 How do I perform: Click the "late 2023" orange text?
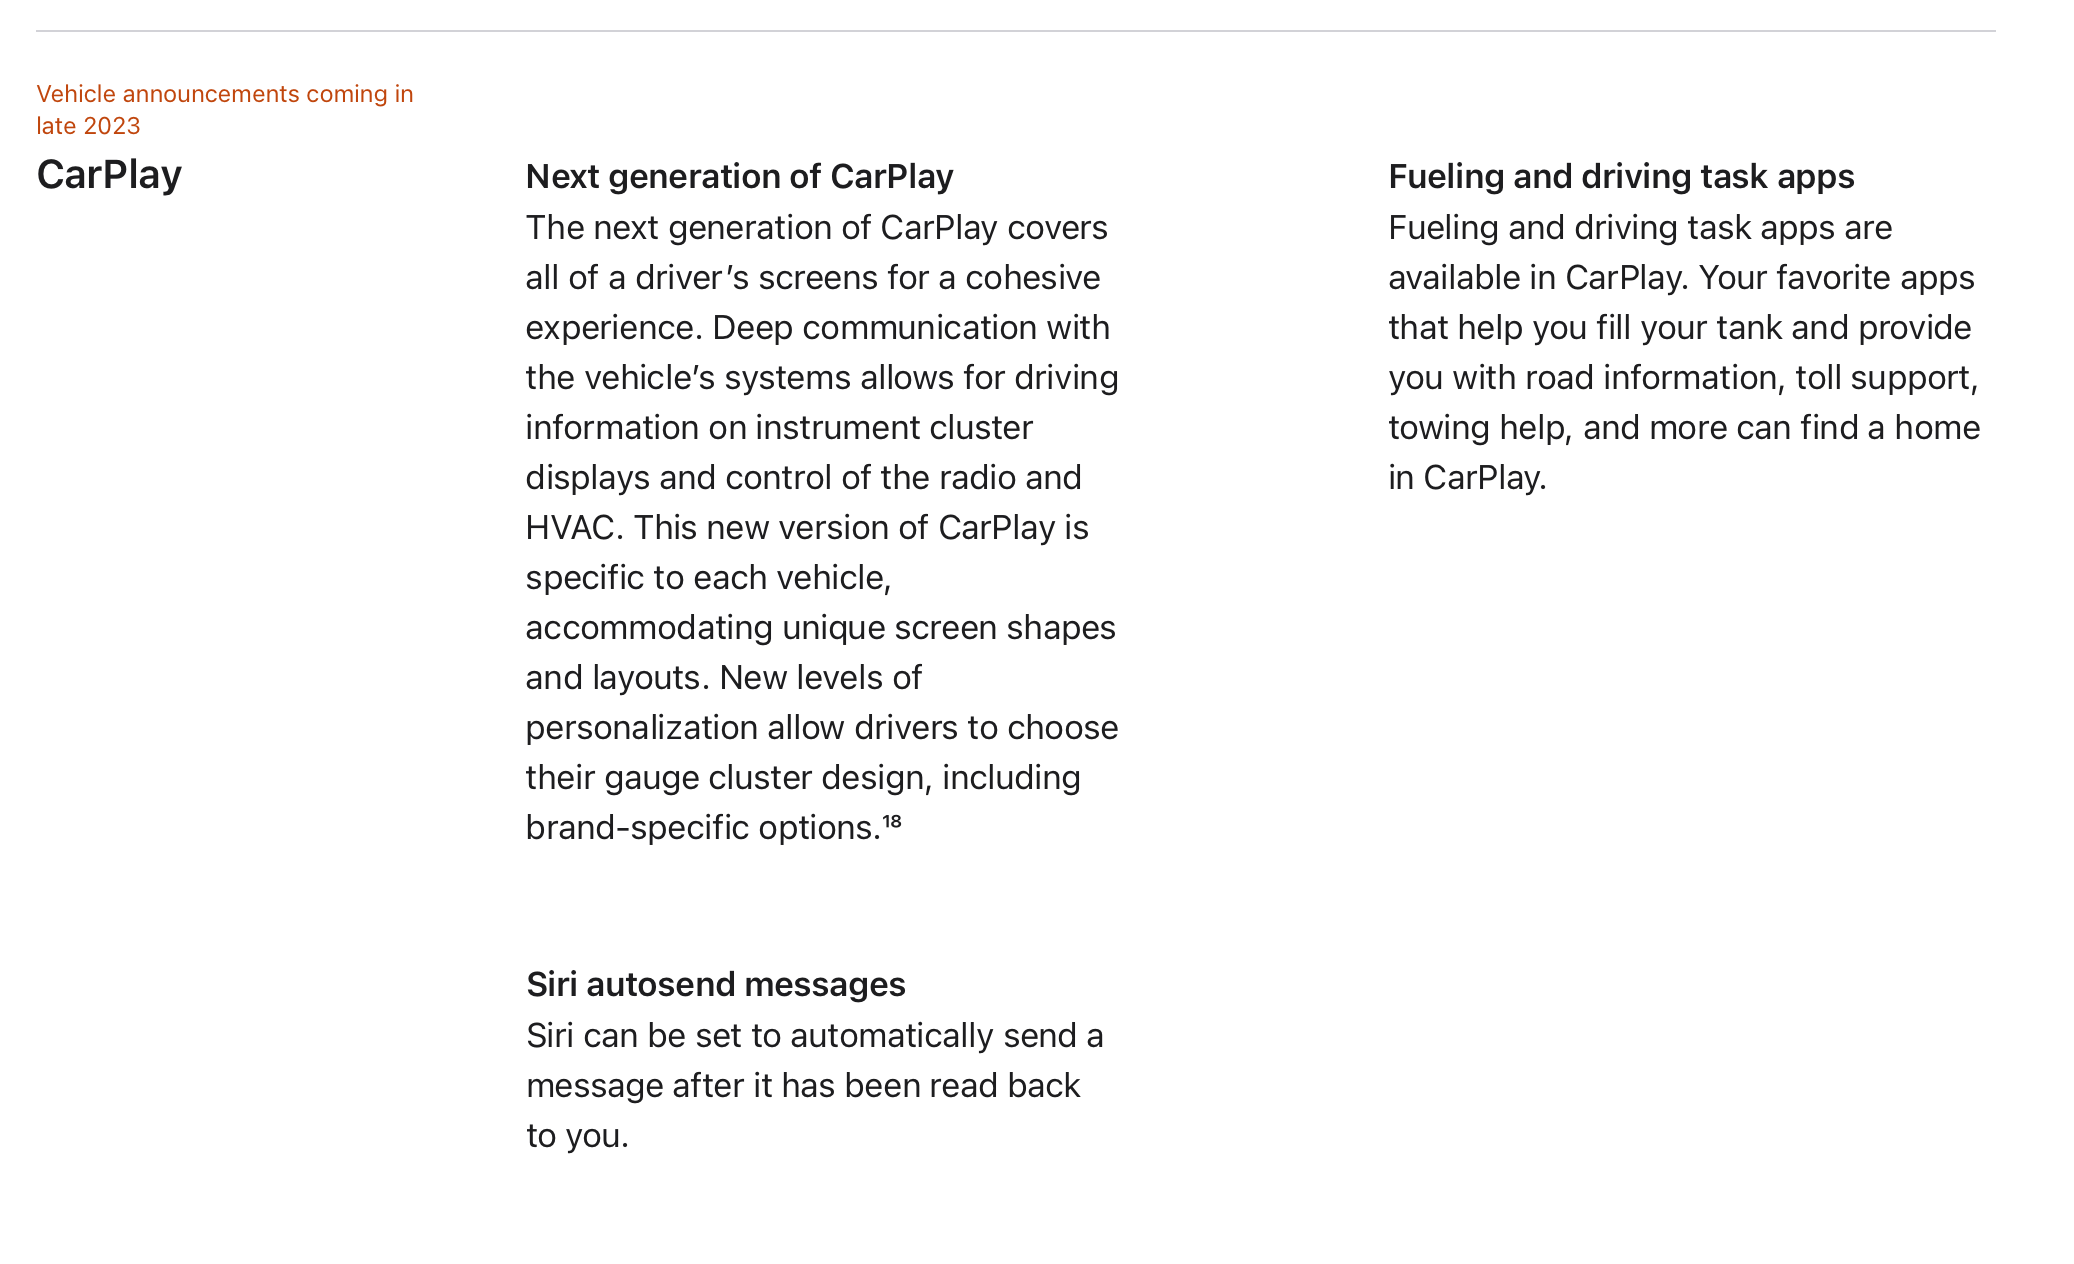click(88, 126)
